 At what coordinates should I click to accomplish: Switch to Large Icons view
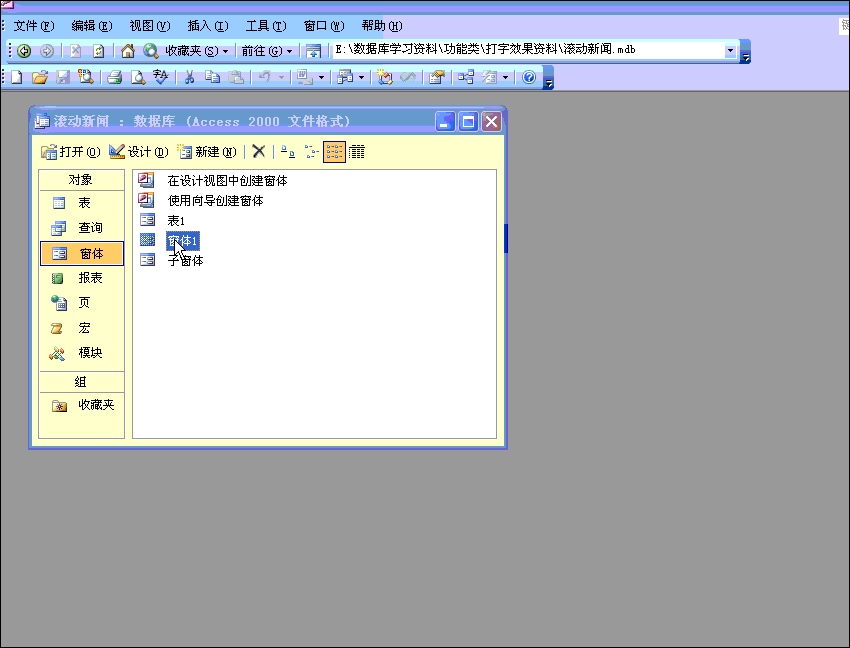coord(288,152)
